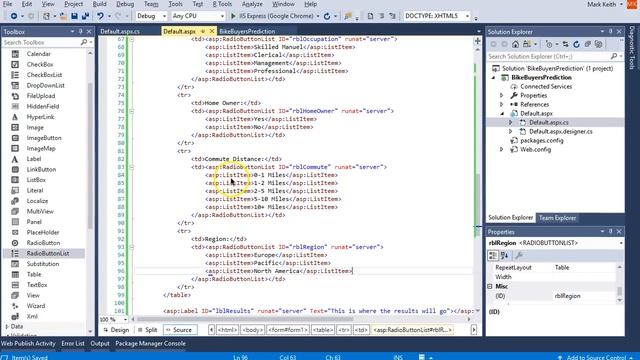The image size is (640, 360).
Task: Select ListBox control in Toolbox
Action: [x=36, y=180]
